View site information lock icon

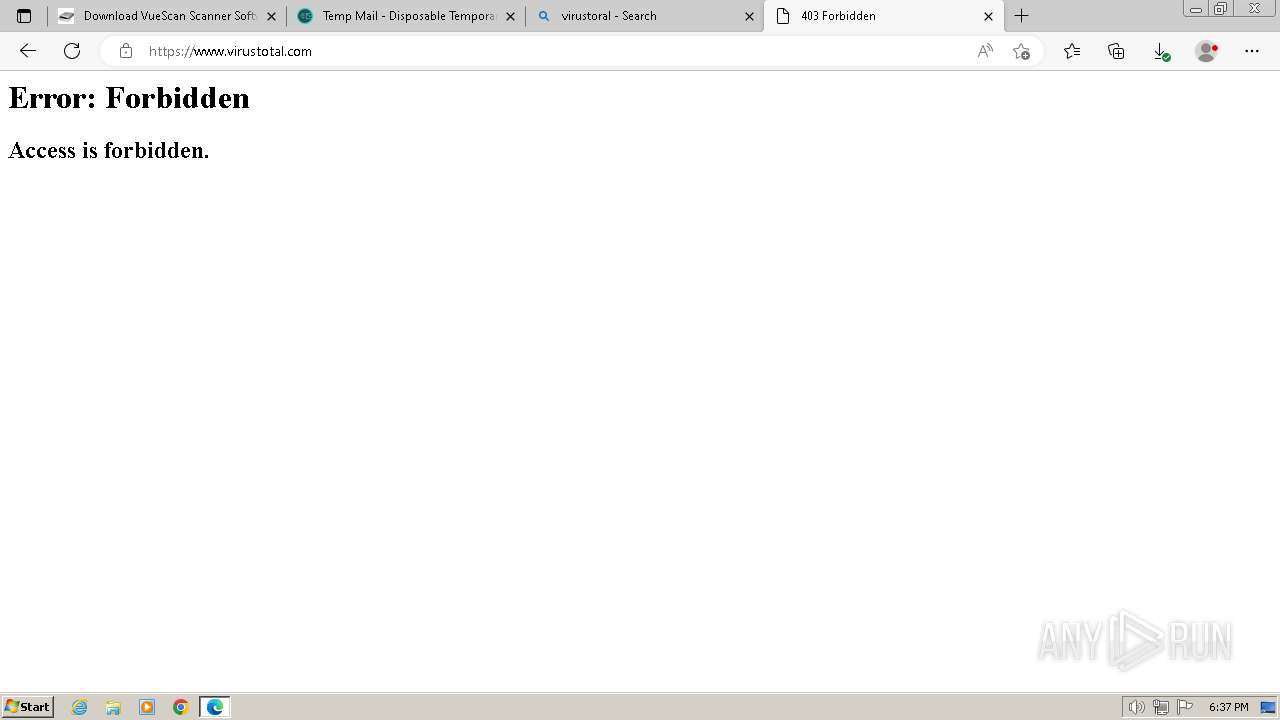(126, 51)
